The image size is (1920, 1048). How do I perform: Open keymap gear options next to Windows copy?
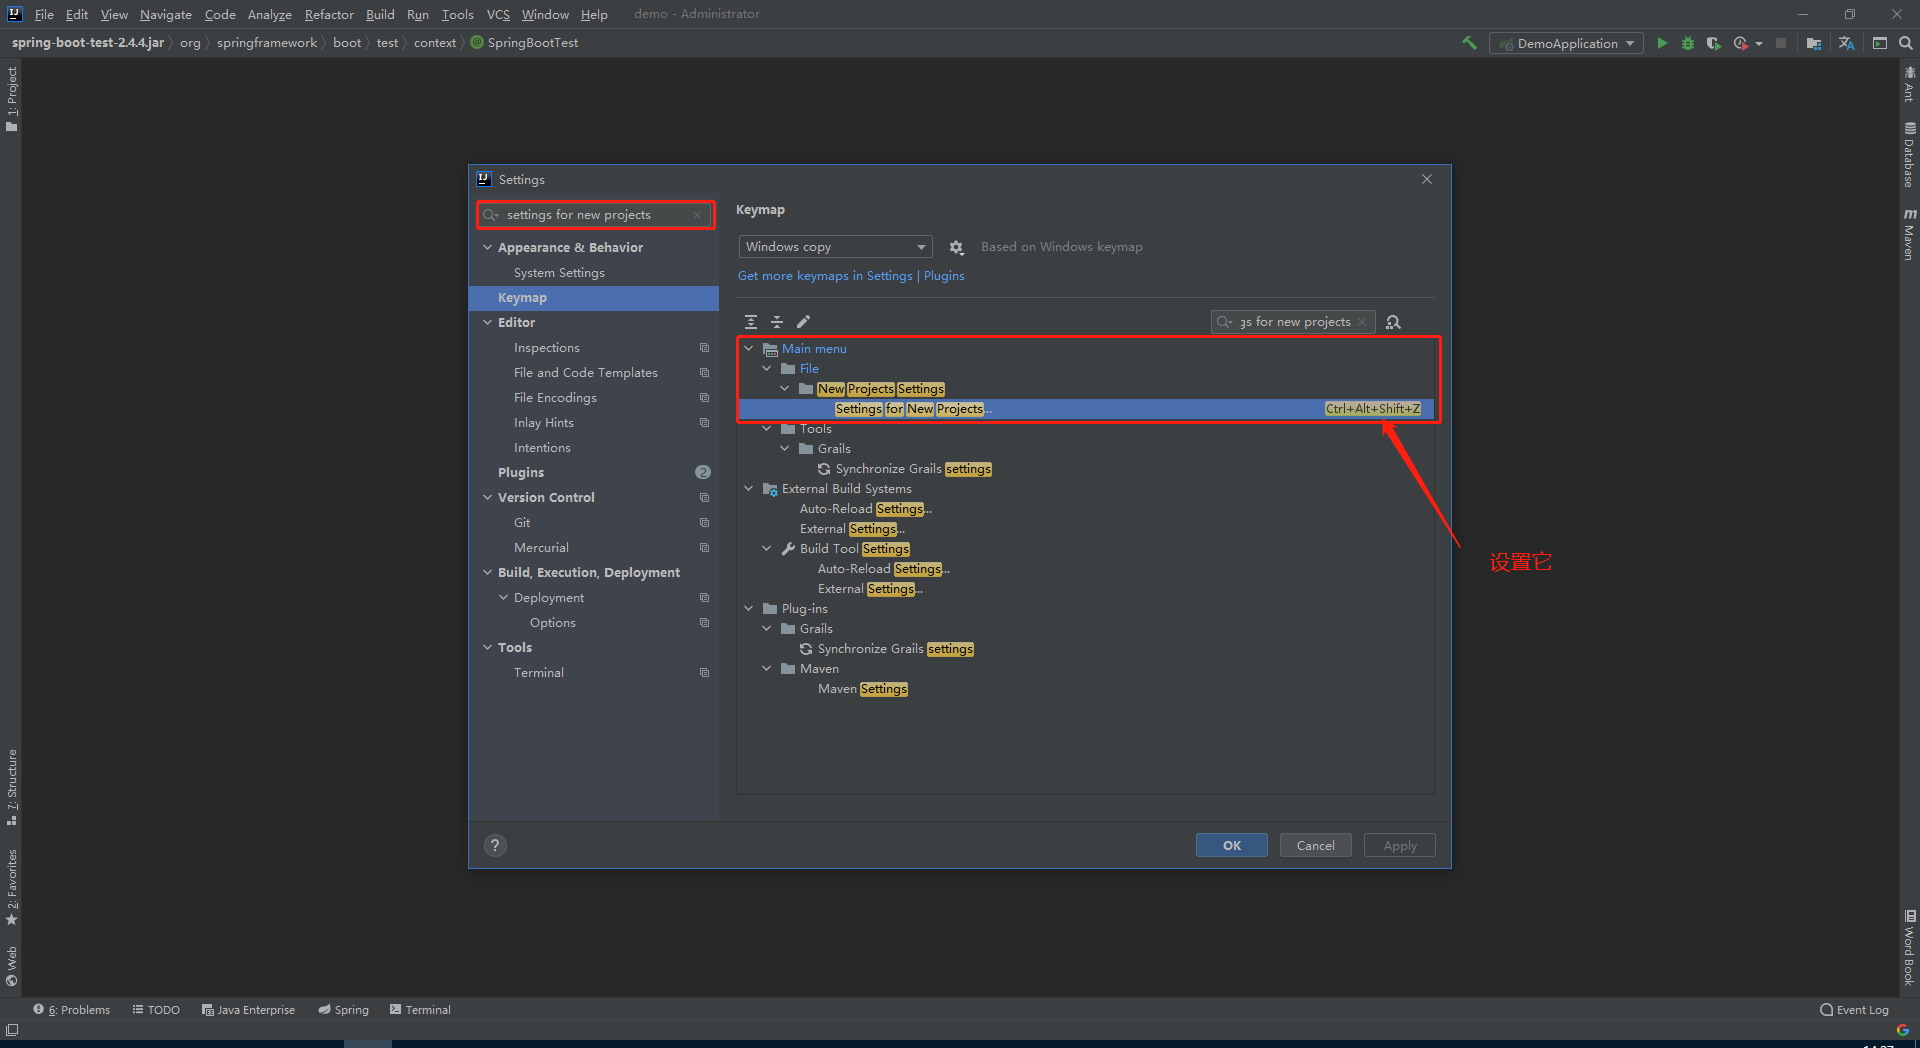tap(956, 247)
